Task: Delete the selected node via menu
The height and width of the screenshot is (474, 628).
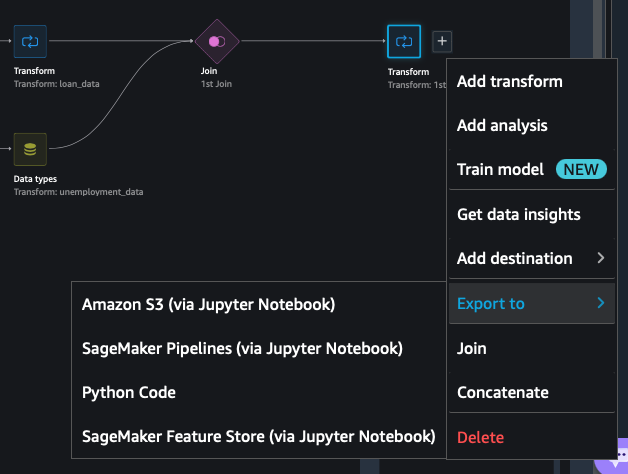Action: pyautogui.click(x=480, y=437)
